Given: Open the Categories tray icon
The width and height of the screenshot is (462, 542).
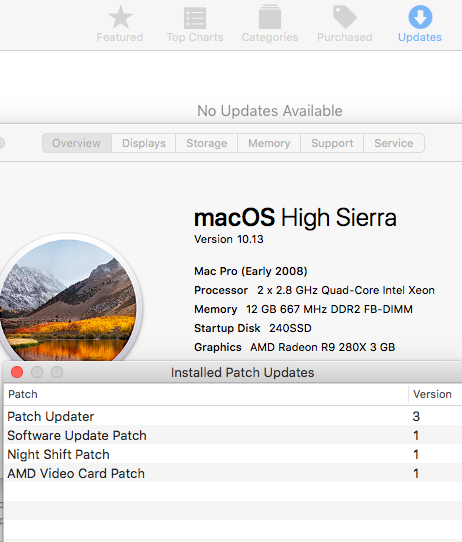Looking at the screenshot, I should pyautogui.click(x=270, y=17).
